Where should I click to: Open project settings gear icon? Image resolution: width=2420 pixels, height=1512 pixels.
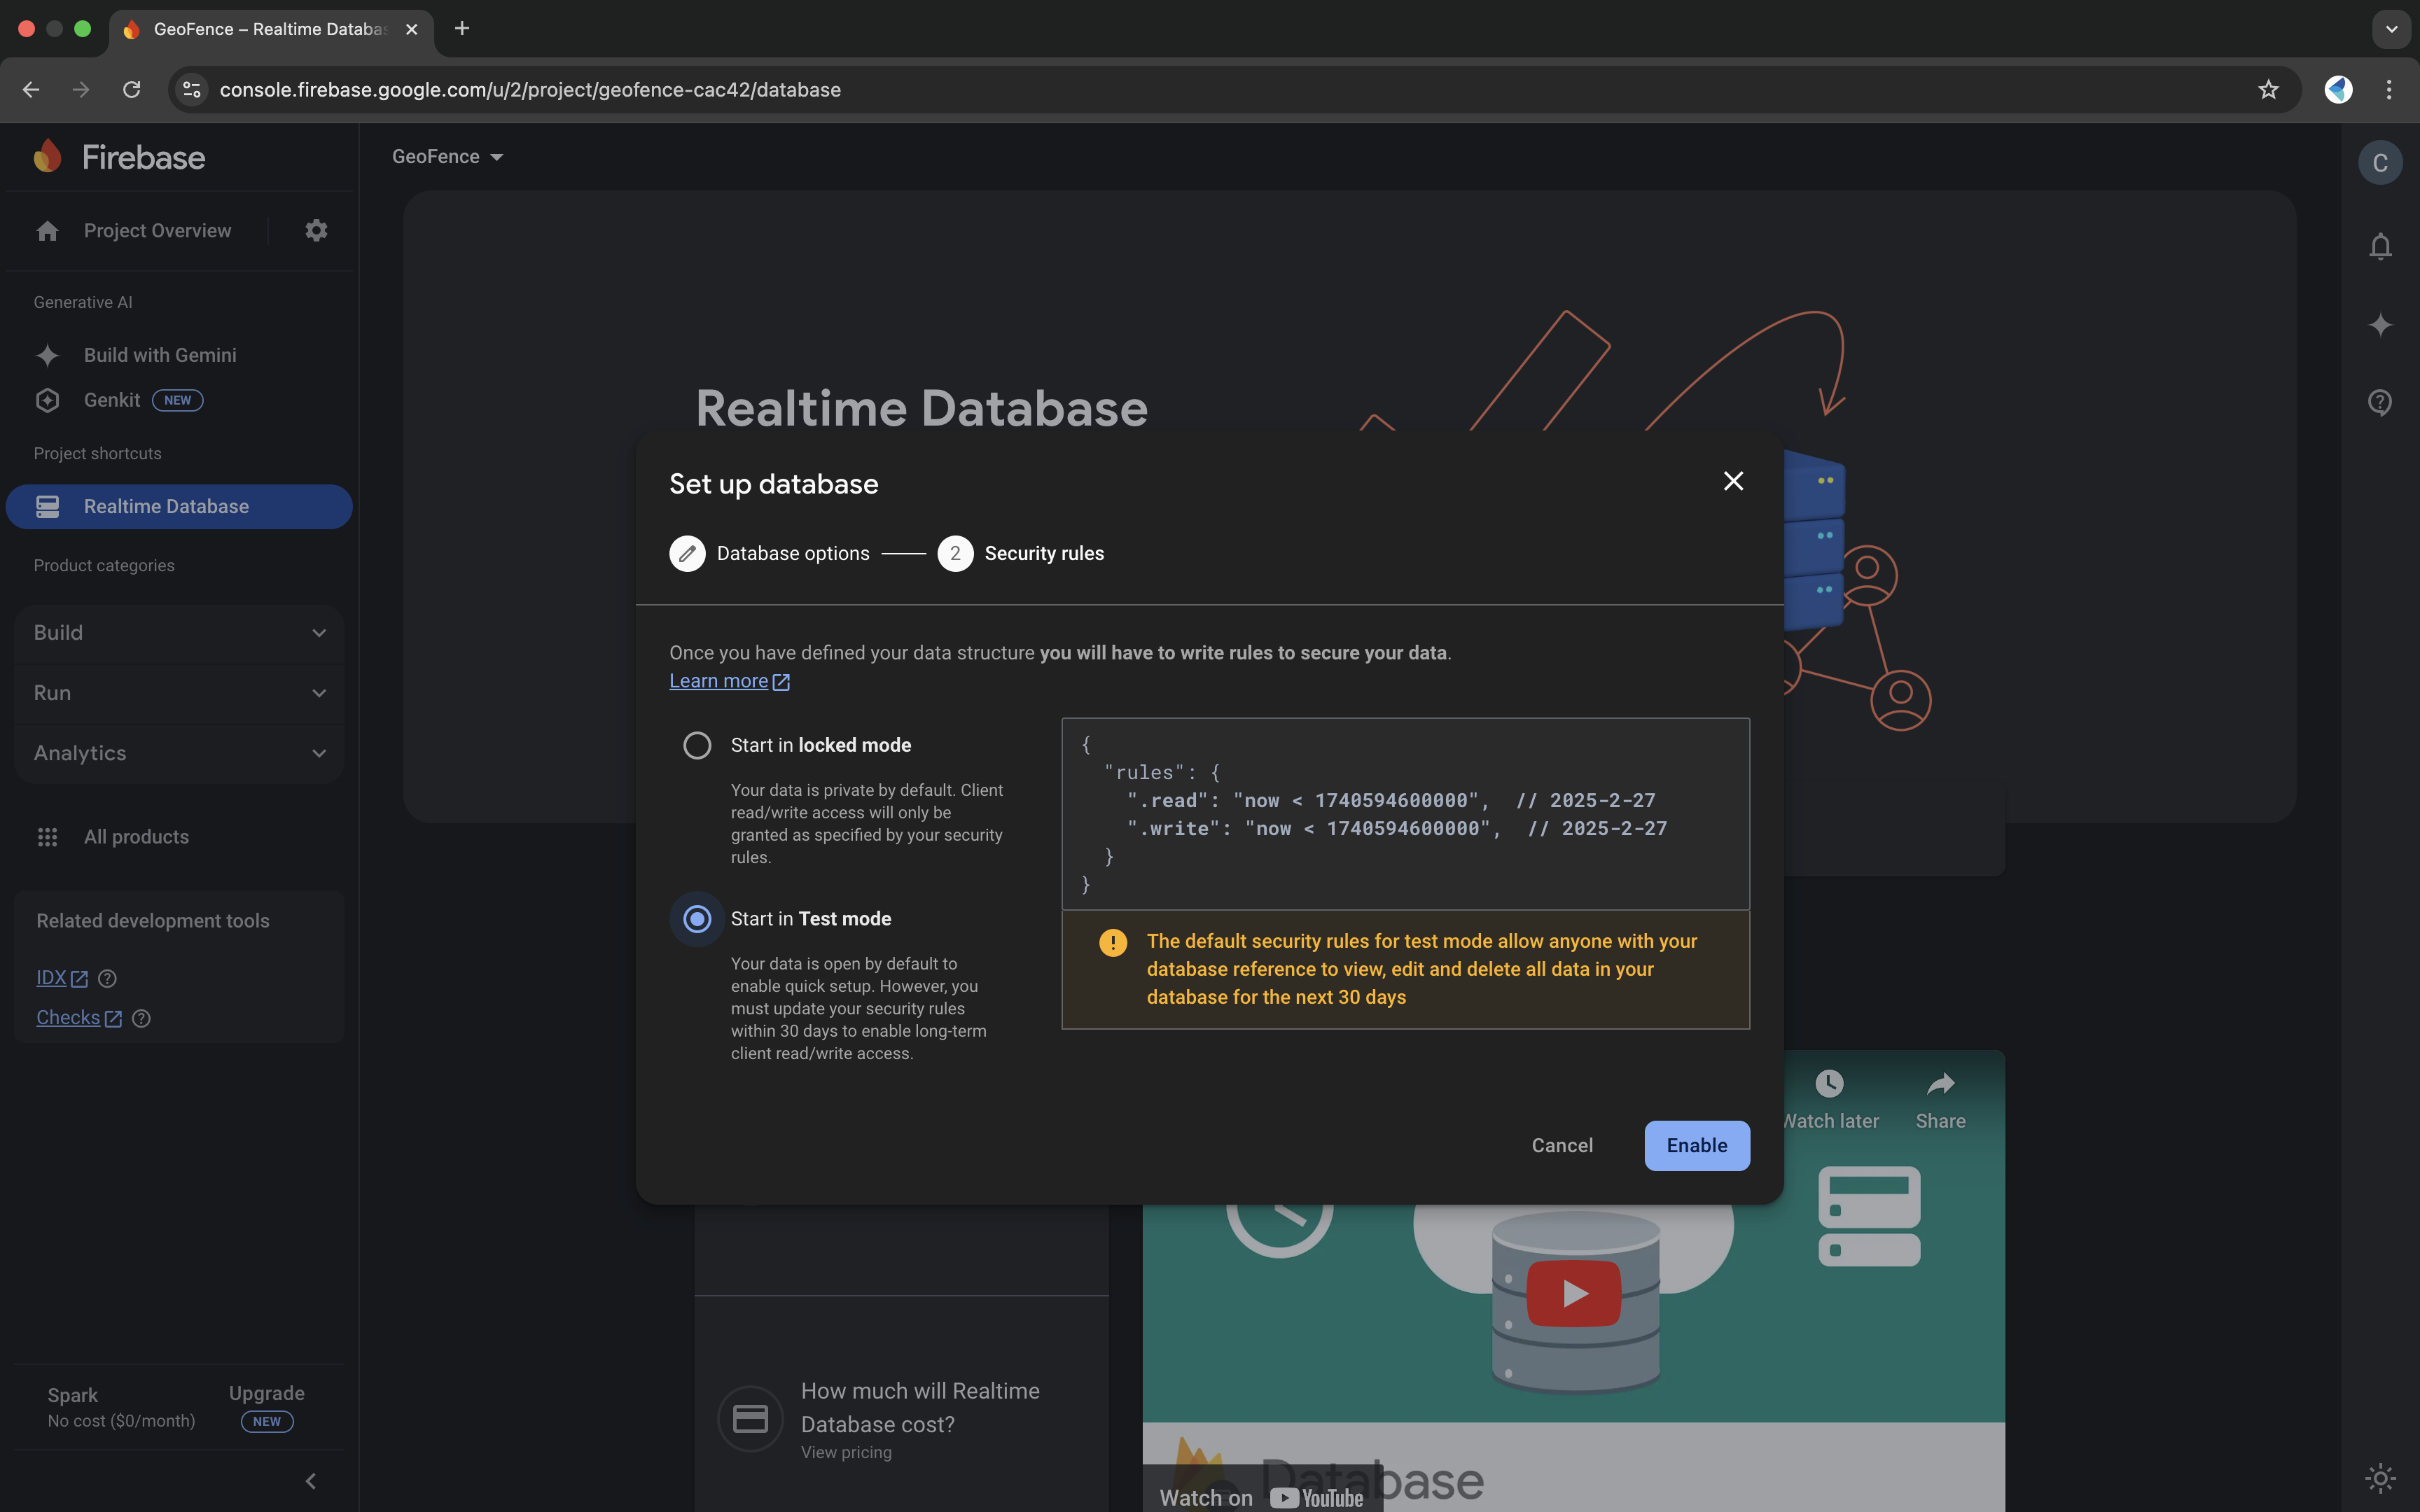pyautogui.click(x=316, y=231)
